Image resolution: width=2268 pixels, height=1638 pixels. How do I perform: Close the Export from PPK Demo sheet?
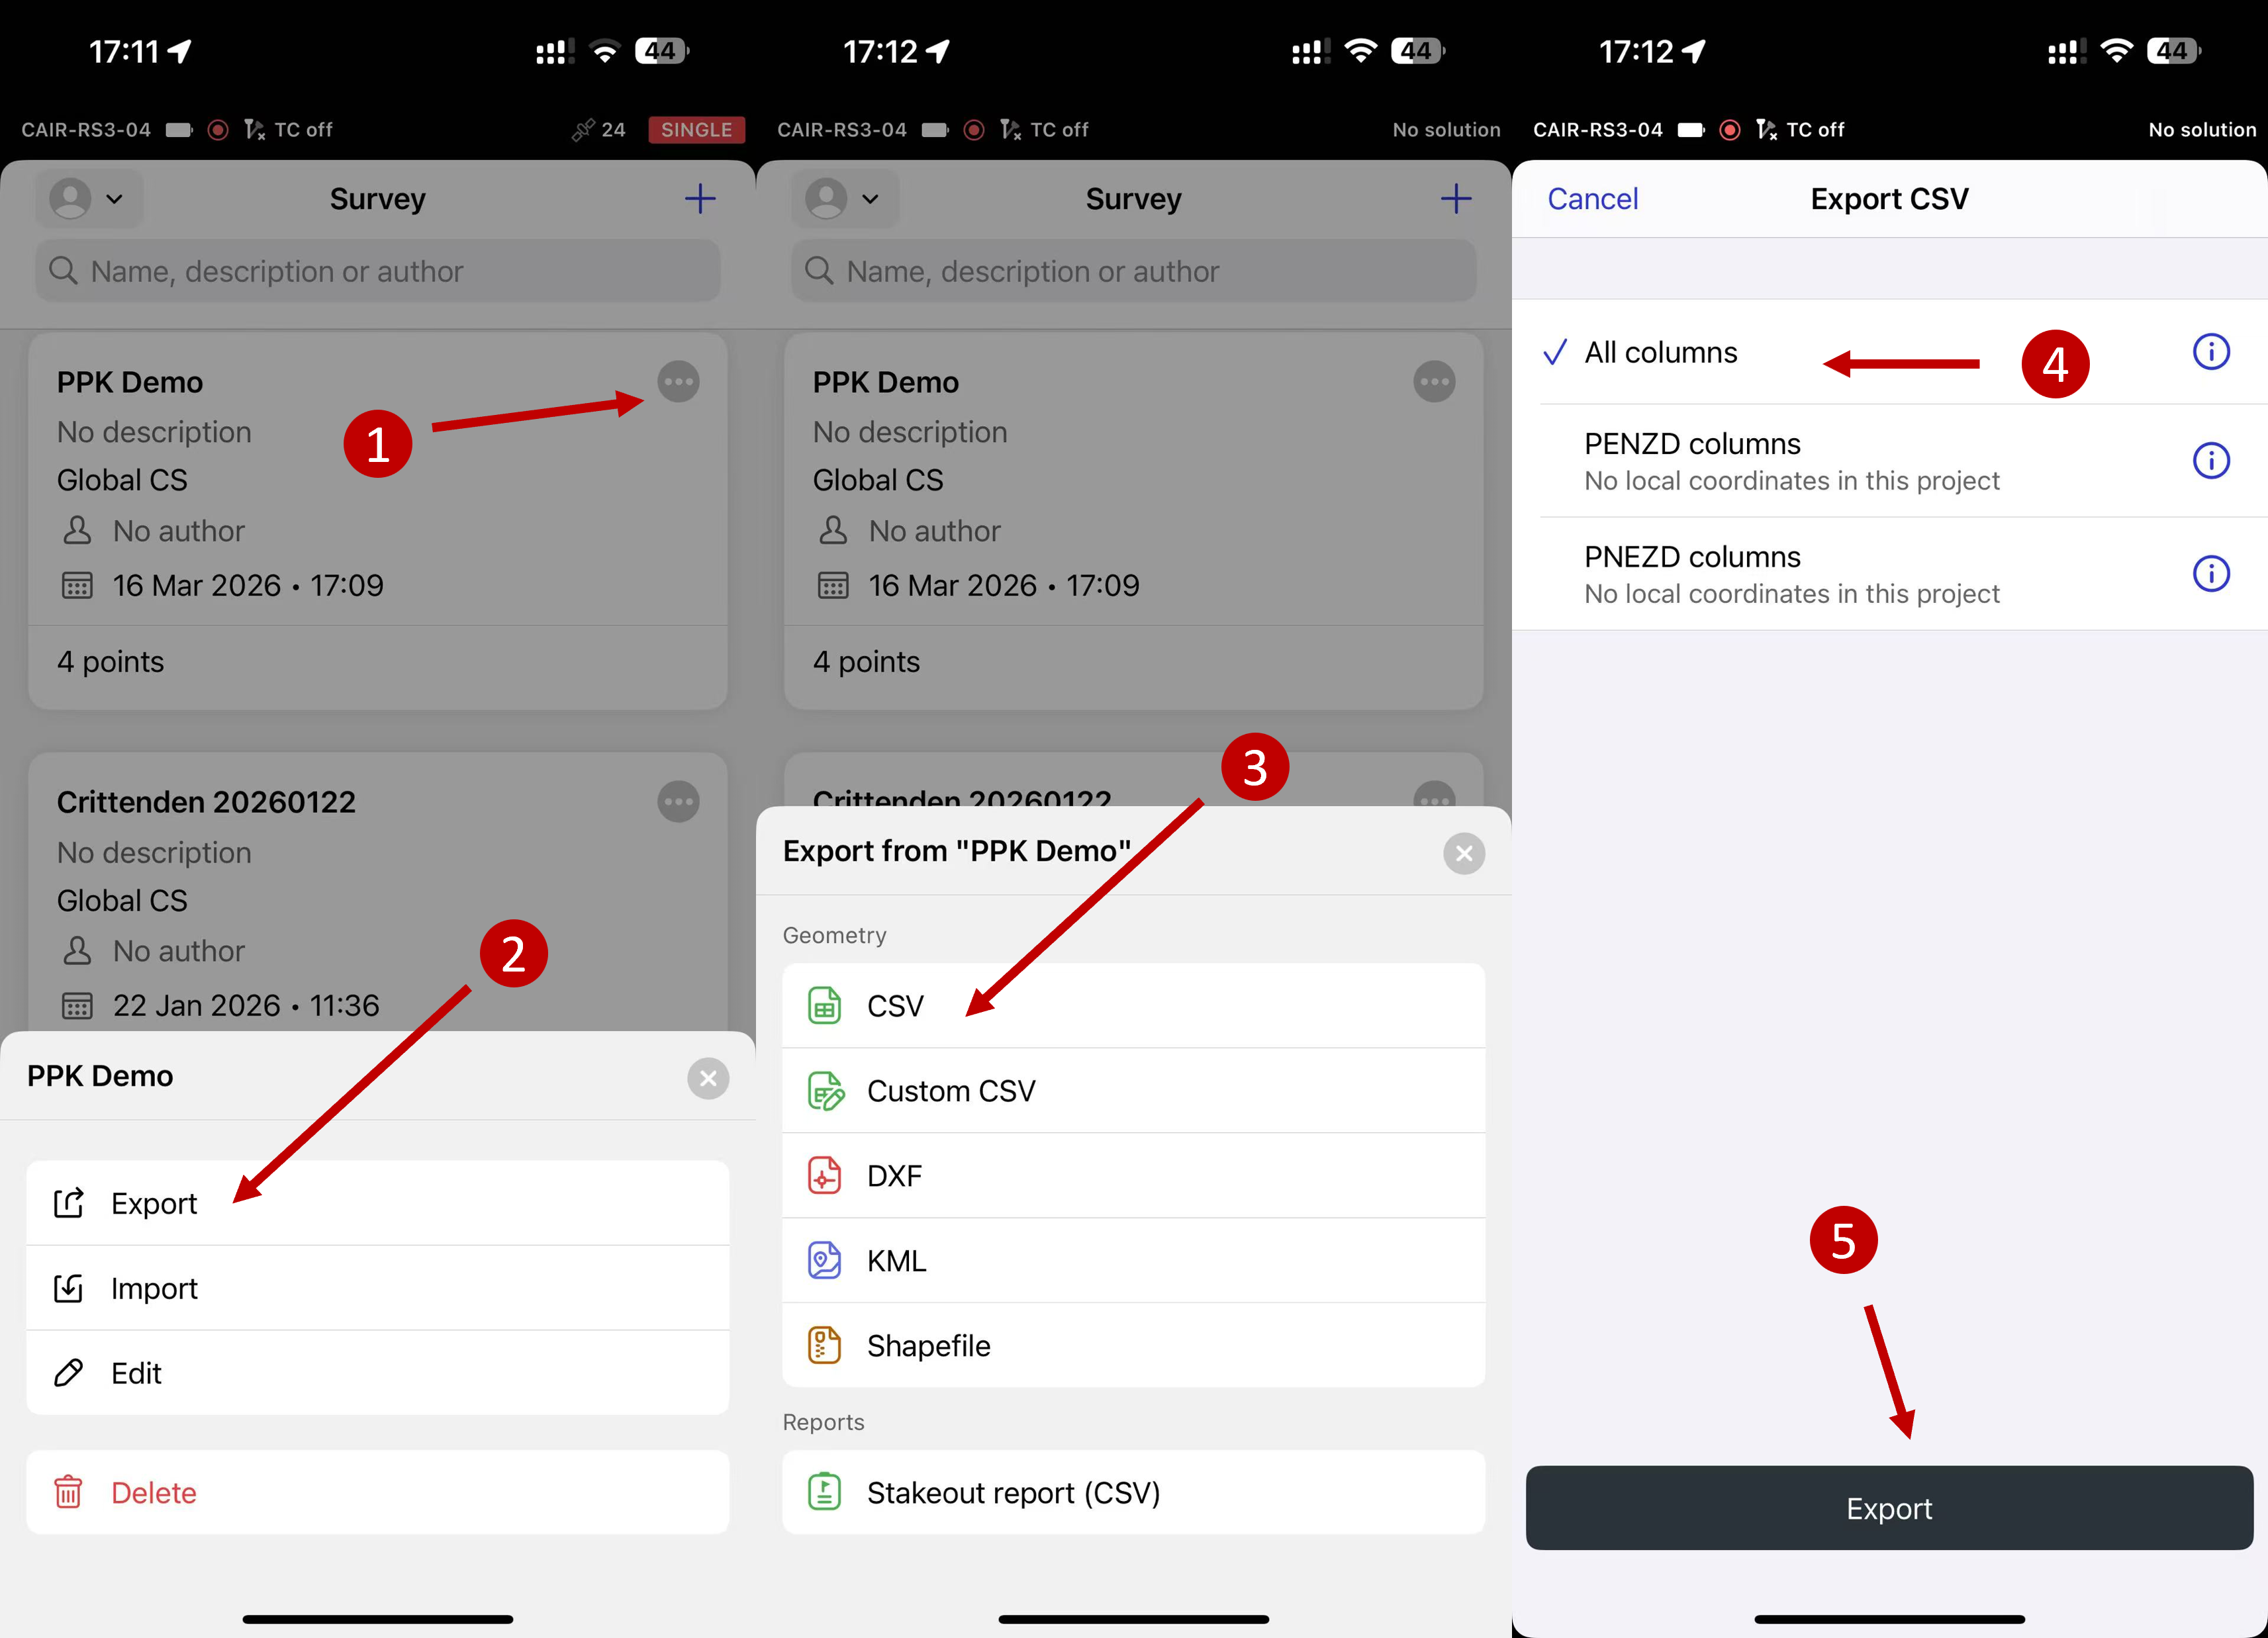point(1463,853)
